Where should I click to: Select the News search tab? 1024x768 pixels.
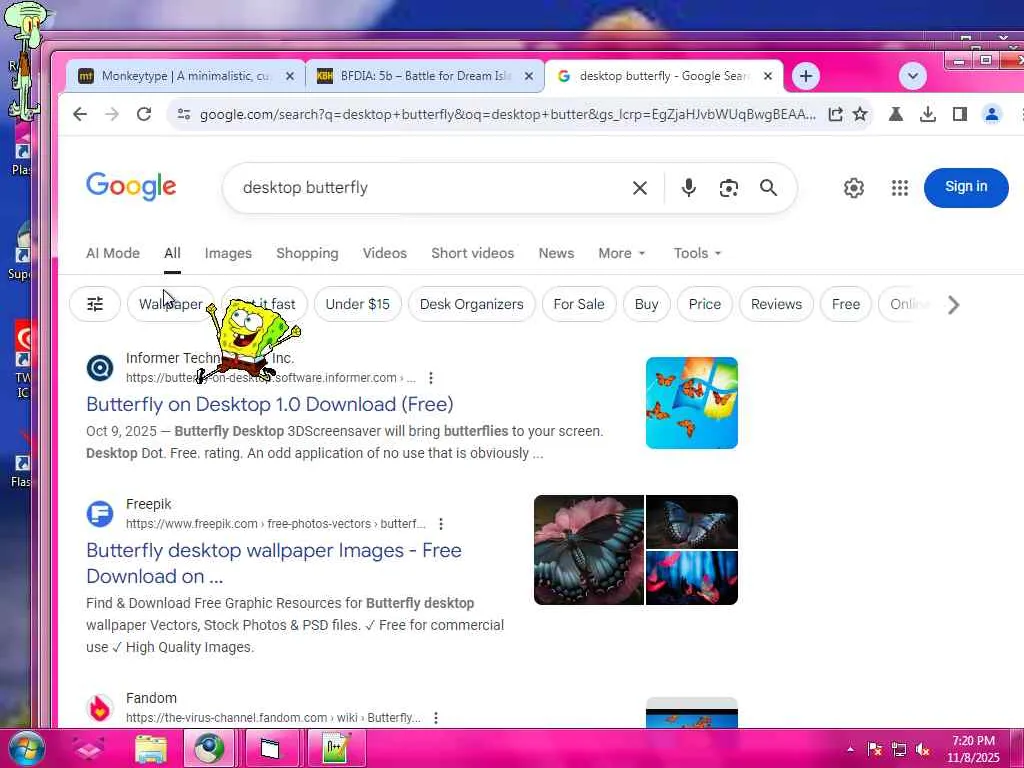[556, 253]
